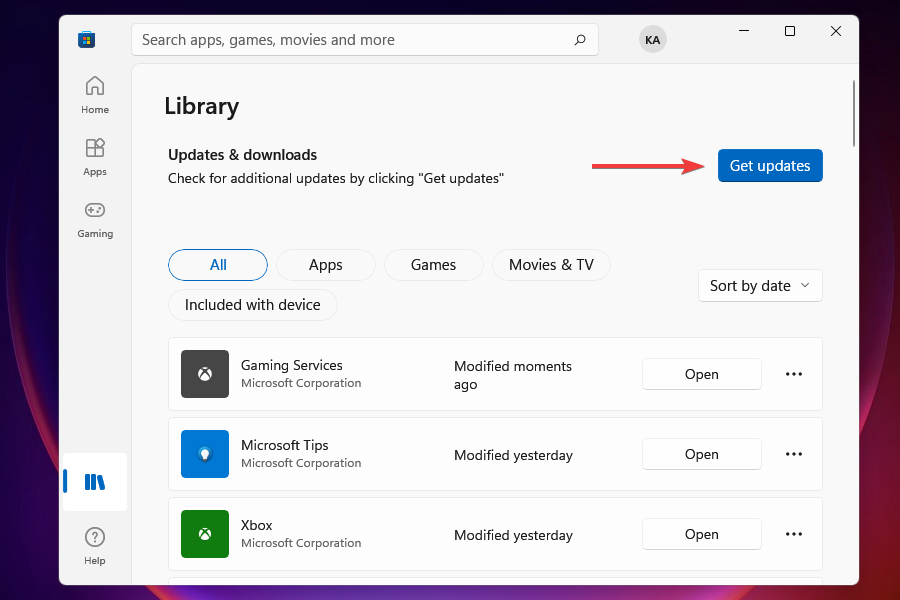This screenshot has height=600, width=900.
Task: Click the green Xbox app icon
Action: (205, 534)
